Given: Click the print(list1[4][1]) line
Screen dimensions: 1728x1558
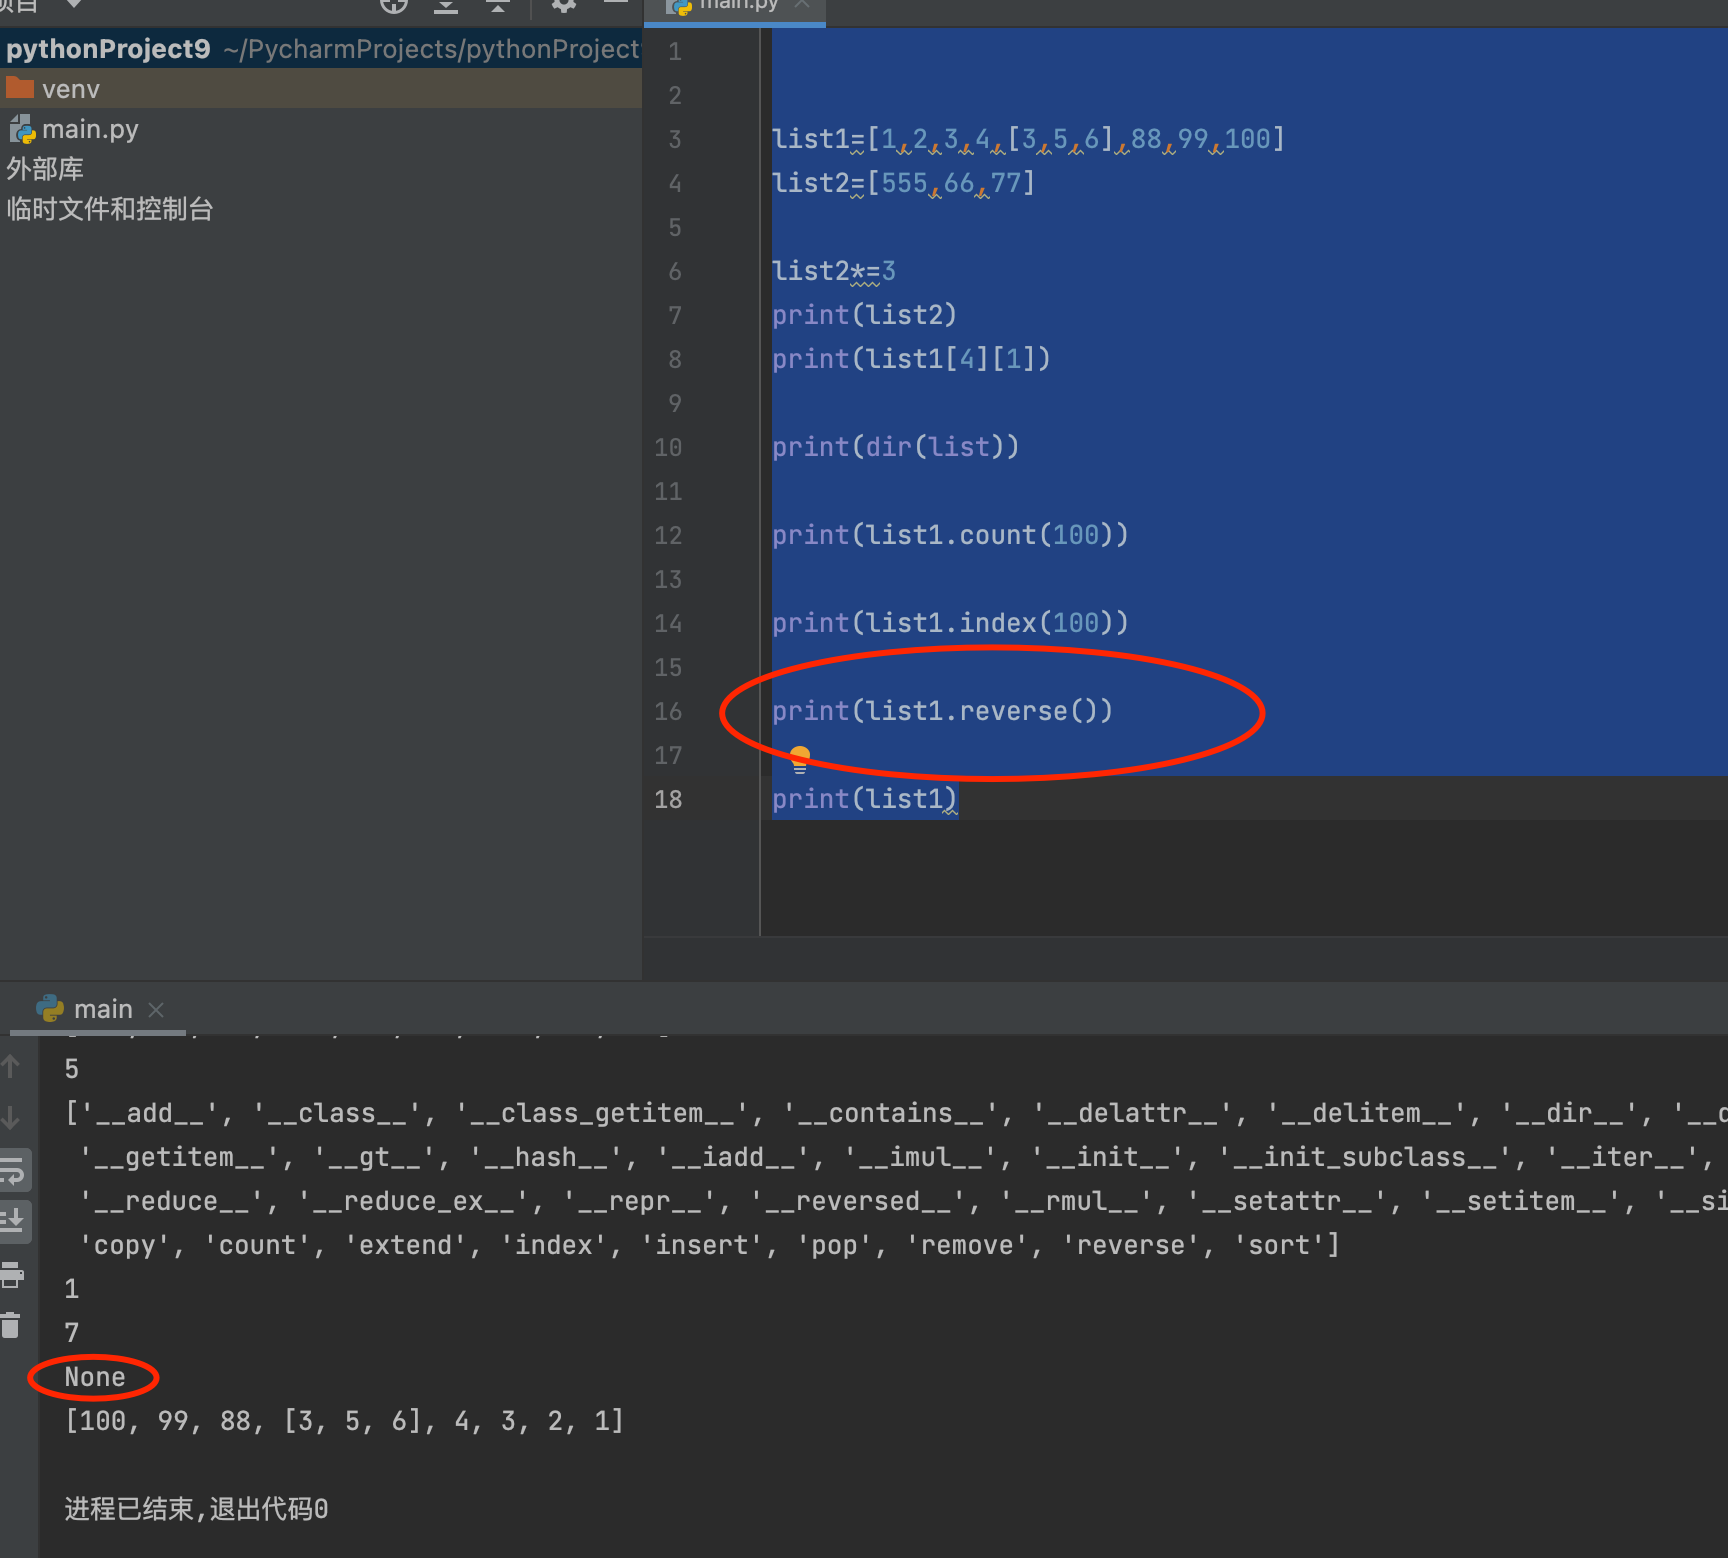Looking at the screenshot, I should click(x=911, y=359).
